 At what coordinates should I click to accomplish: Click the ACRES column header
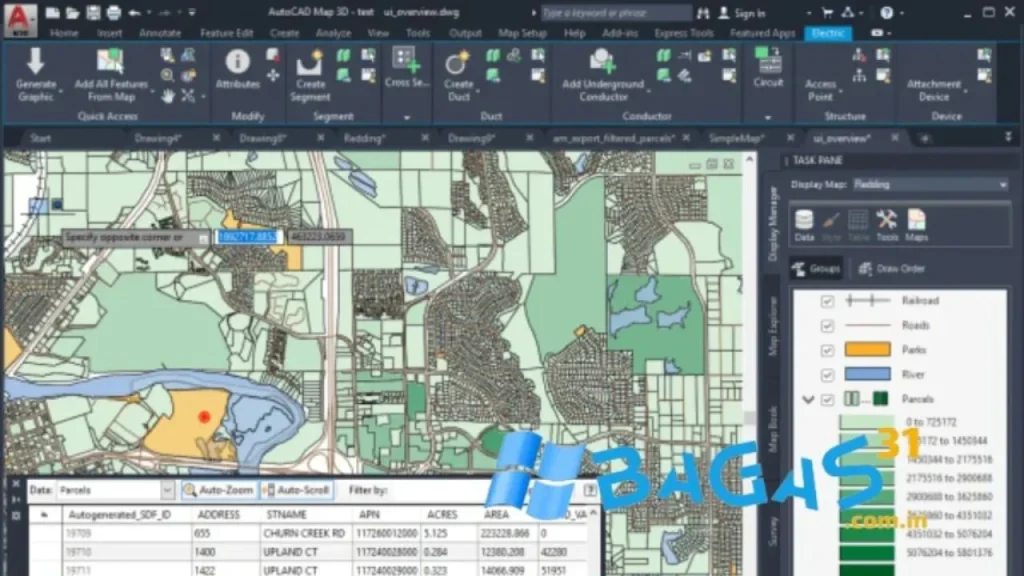(x=442, y=515)
